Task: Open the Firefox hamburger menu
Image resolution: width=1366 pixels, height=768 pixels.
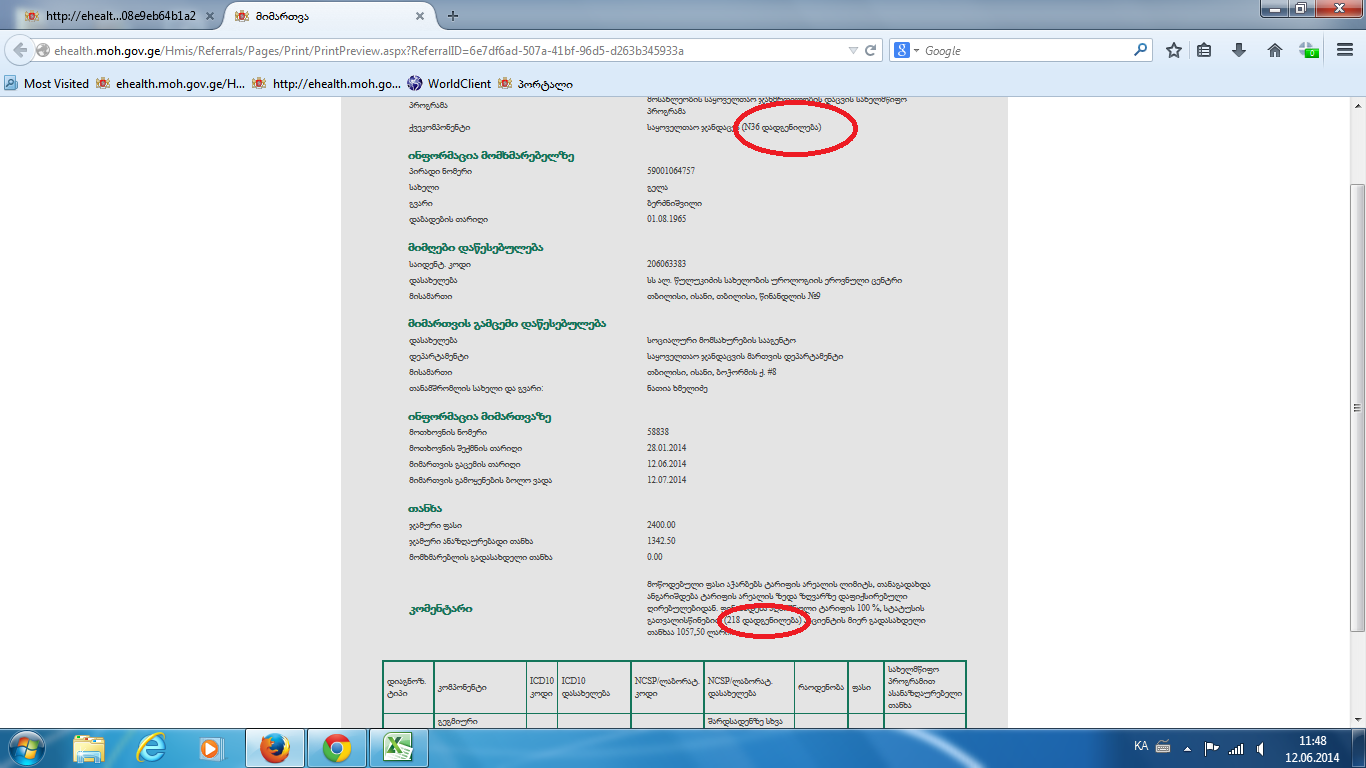Action: point(1345,50)
